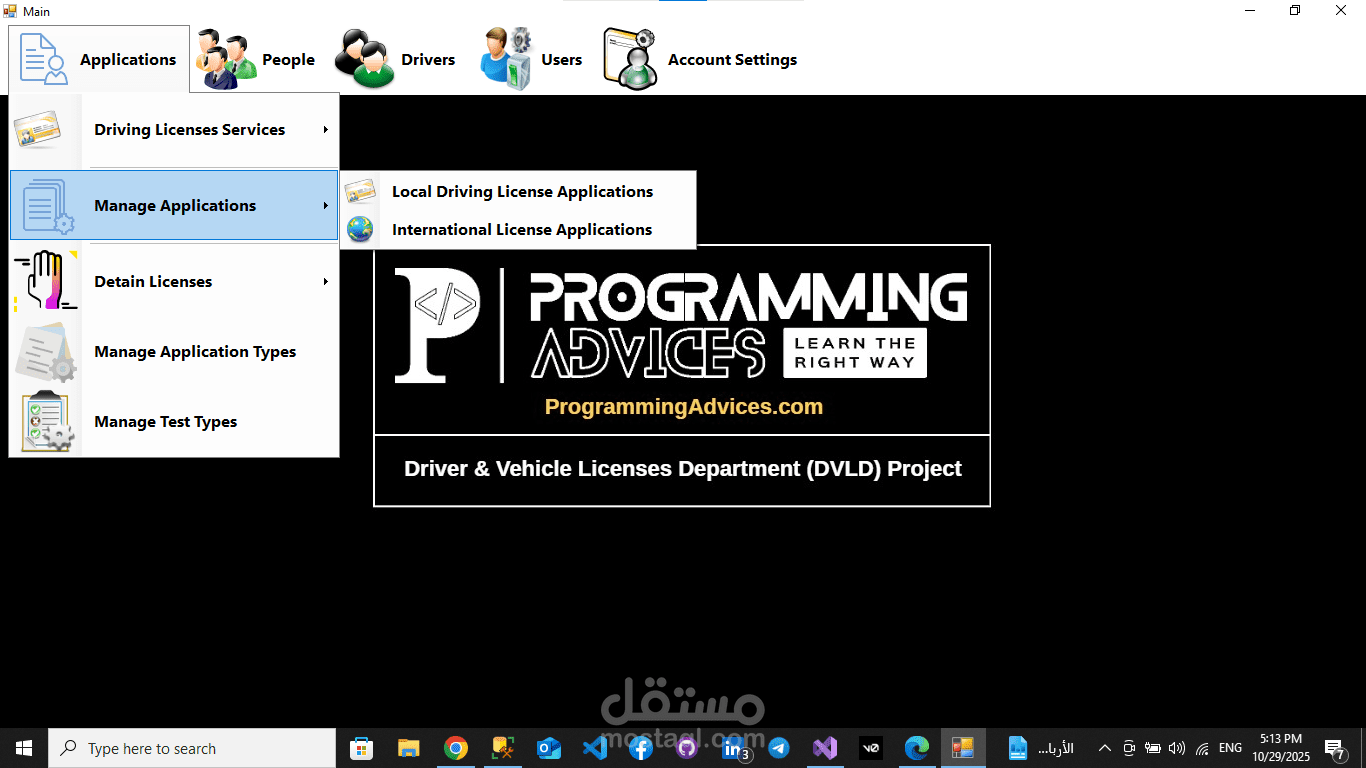The height and width of the screenshot is (768, 1366).
Task: Open the document taskbar item with Arabic title
Action: (x=1041, y=748)
